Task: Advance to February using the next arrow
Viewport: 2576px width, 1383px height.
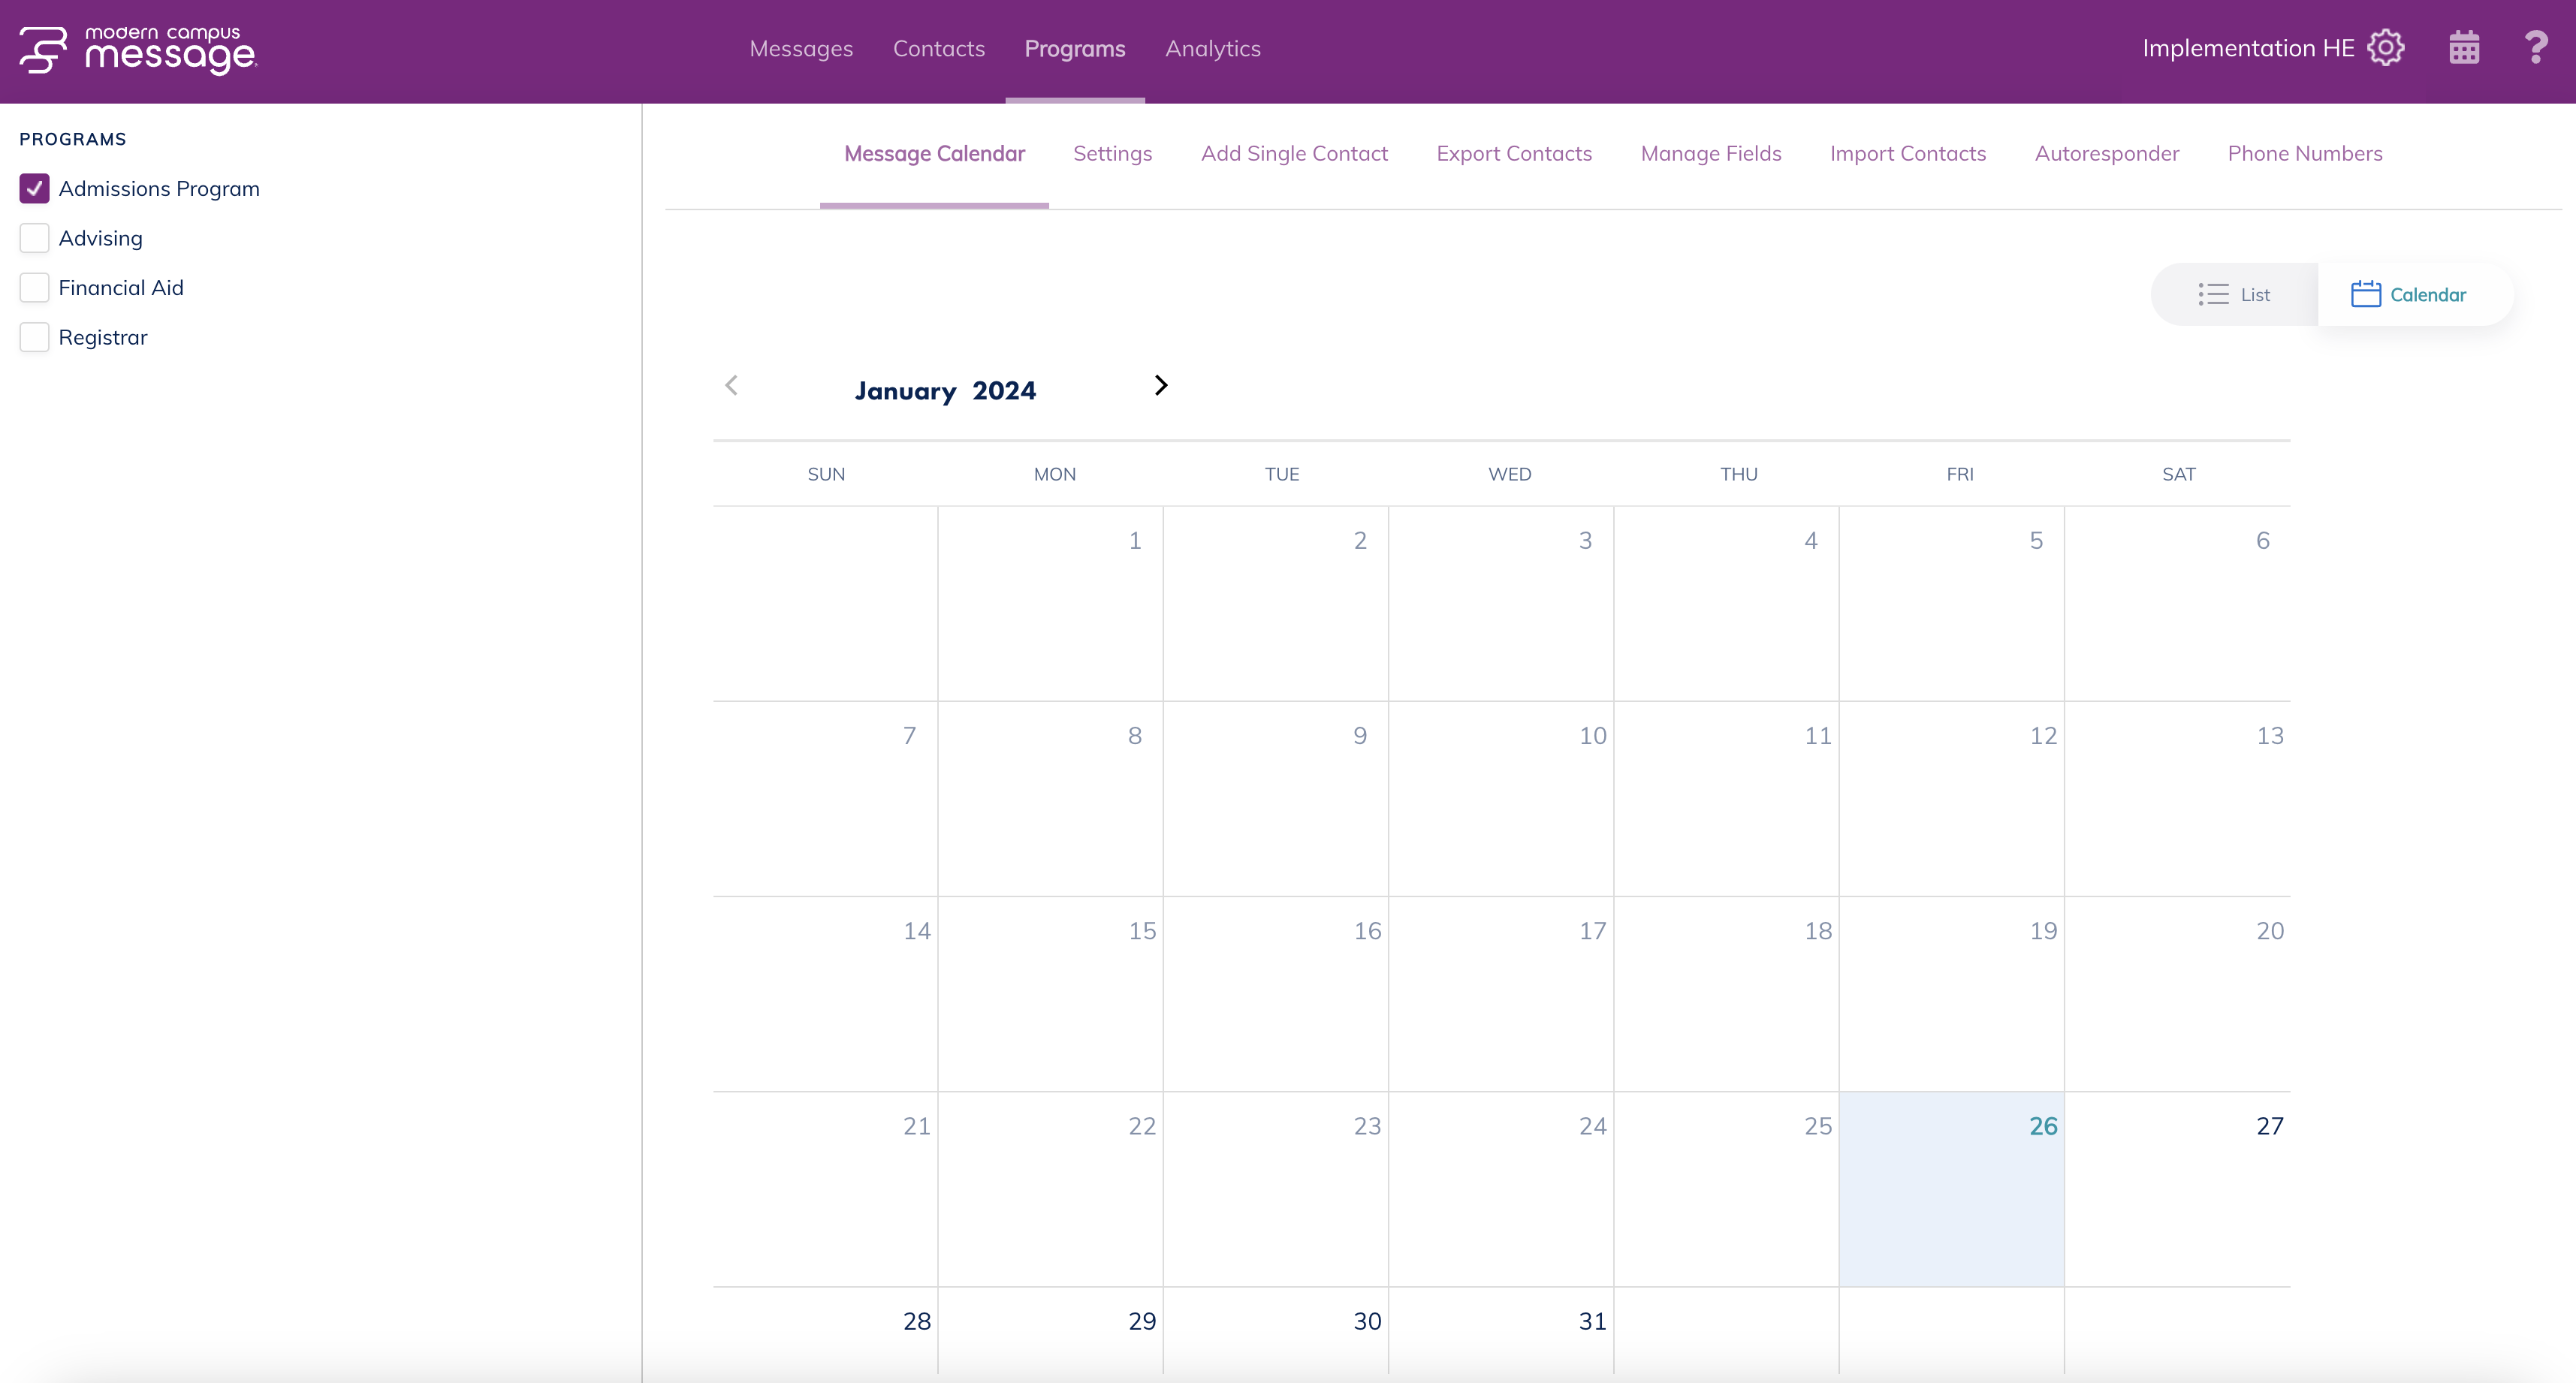Action: coord(1160,386)
